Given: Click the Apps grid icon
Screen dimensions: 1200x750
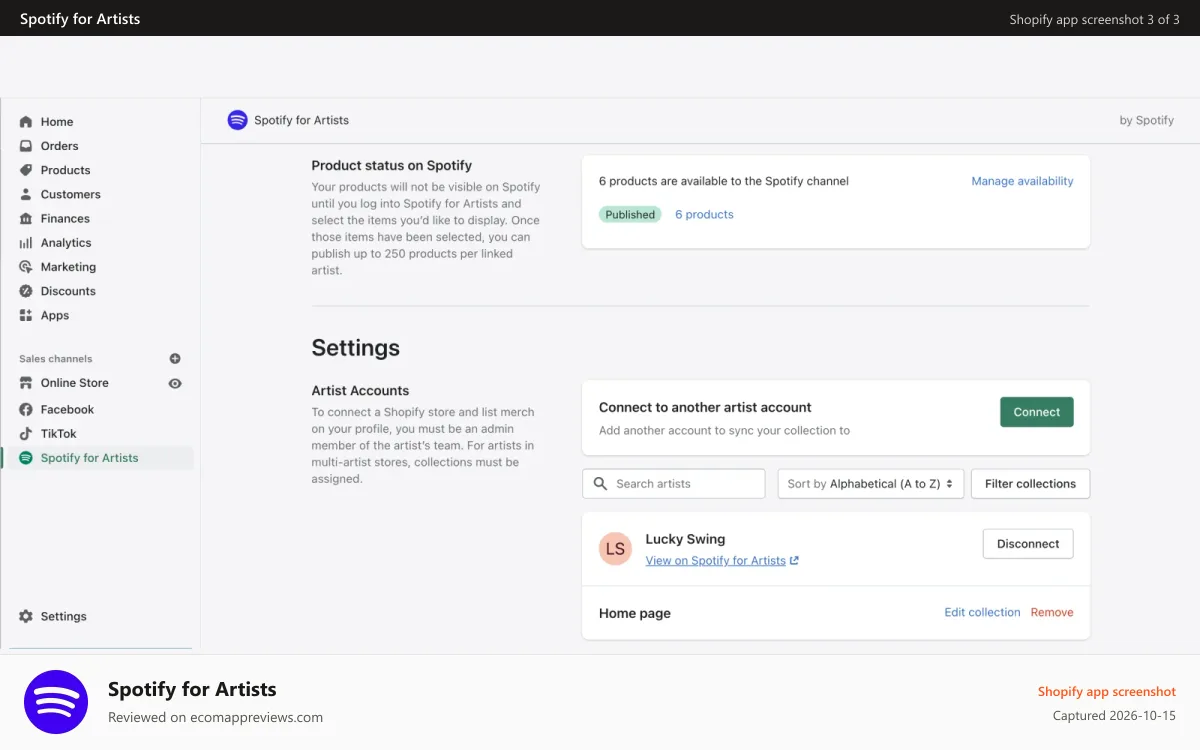Looking at the screenshot, I should pos(26,315).
